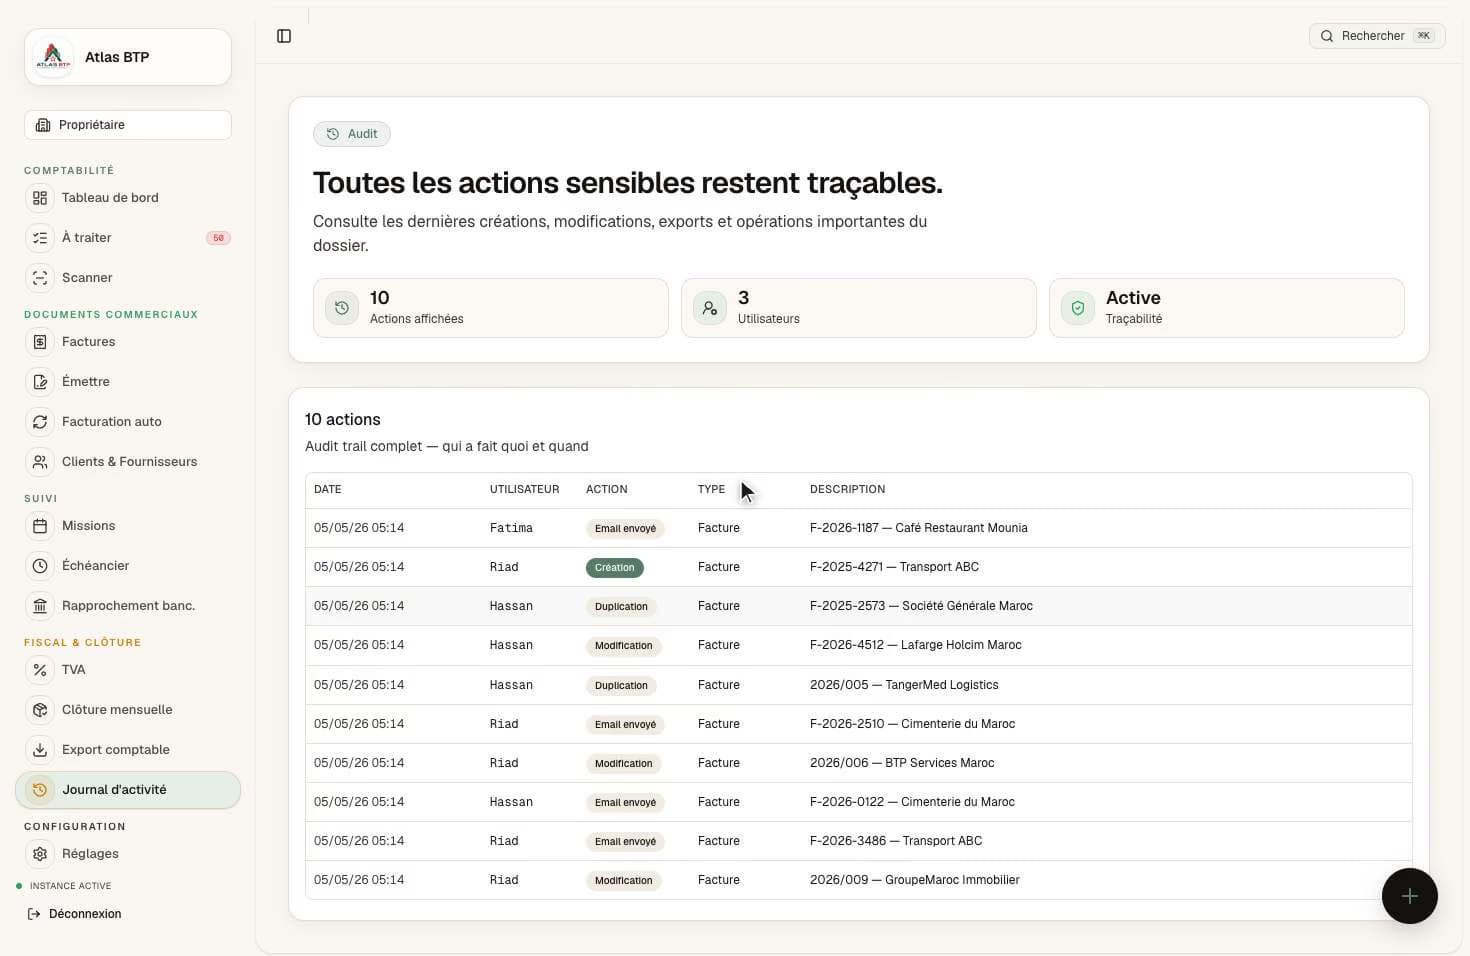This screenshot has width=1470, height=956.
Task: Open the Rechercher search field
Action: tap(1377, 36)
